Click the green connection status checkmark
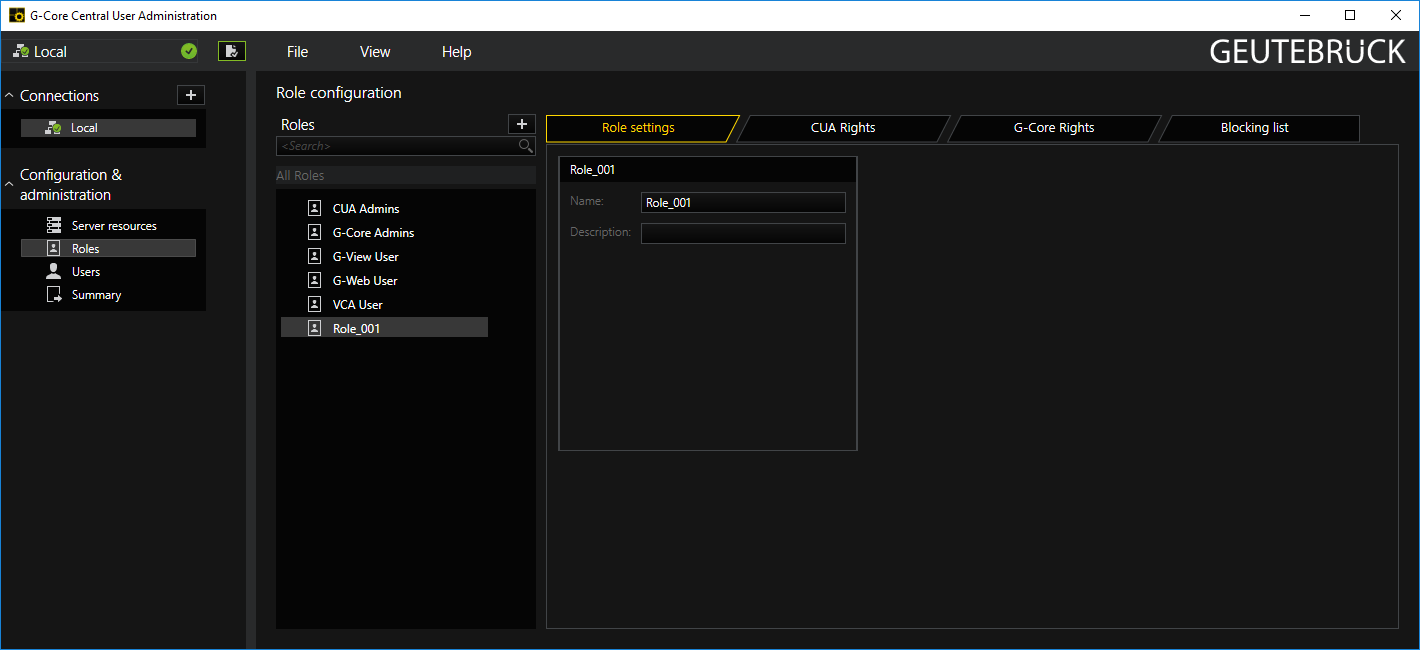This screenshot has width=1420, height=650. (189, 51)
